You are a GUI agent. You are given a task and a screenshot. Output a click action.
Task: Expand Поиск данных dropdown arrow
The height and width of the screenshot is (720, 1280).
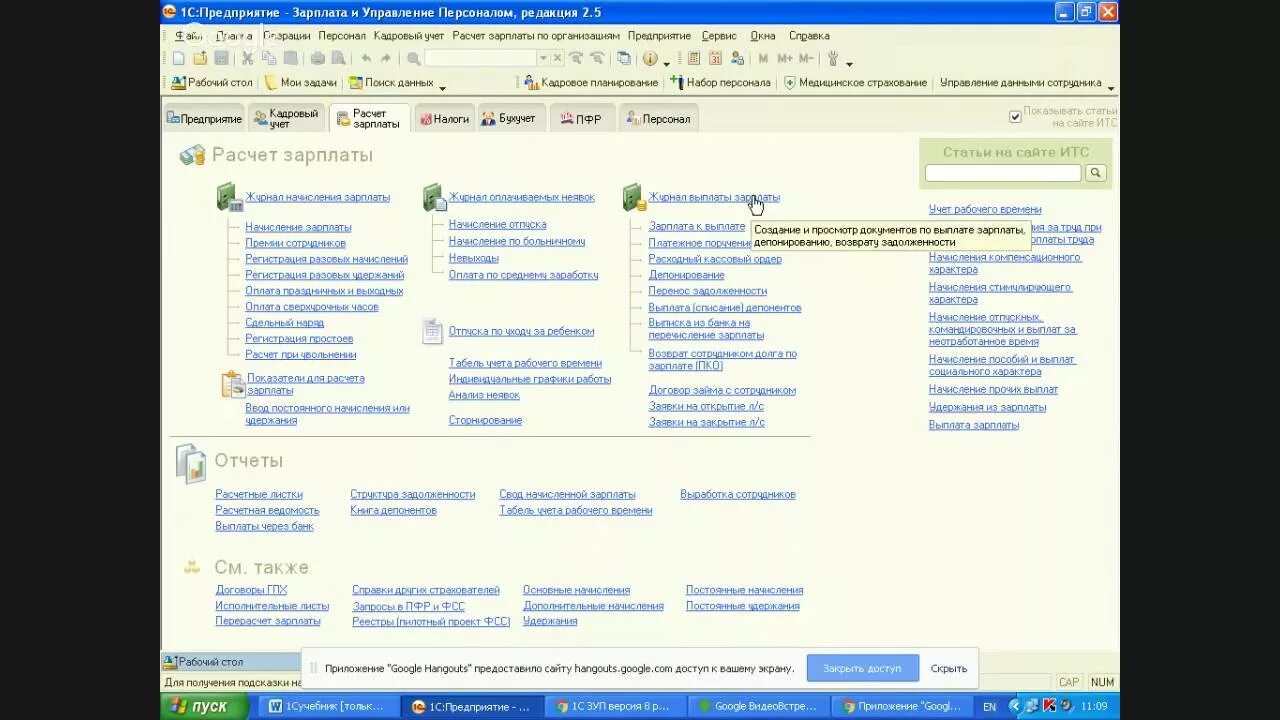tap(442, 86)
